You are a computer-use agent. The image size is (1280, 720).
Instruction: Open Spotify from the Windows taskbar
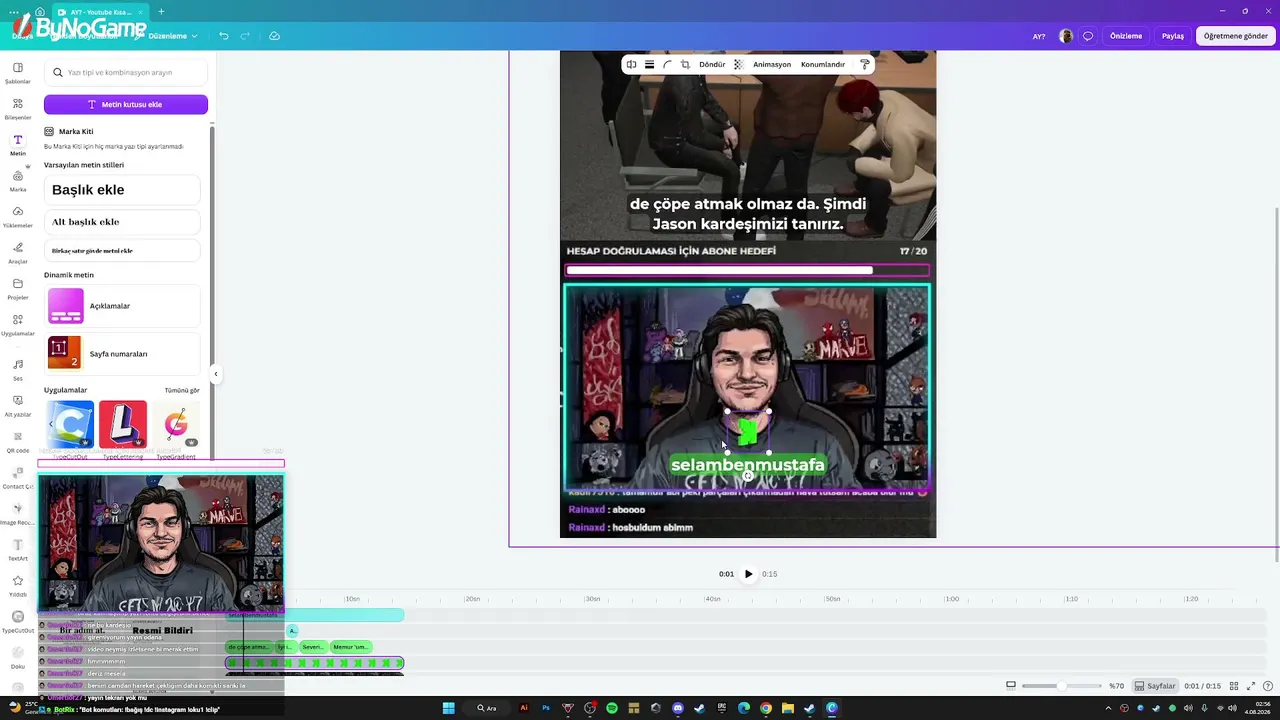click(611, 708)
